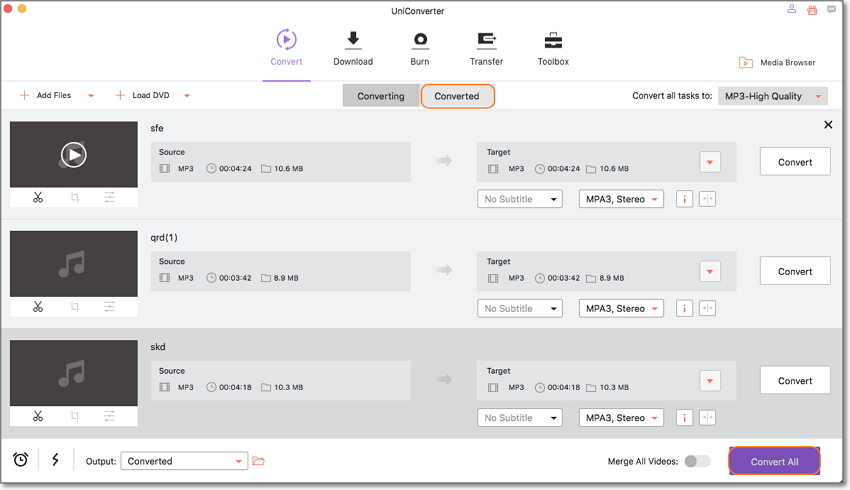Trim the skd file with scissors
This screenshot has height=490, width=850.
tap(37, 416)
